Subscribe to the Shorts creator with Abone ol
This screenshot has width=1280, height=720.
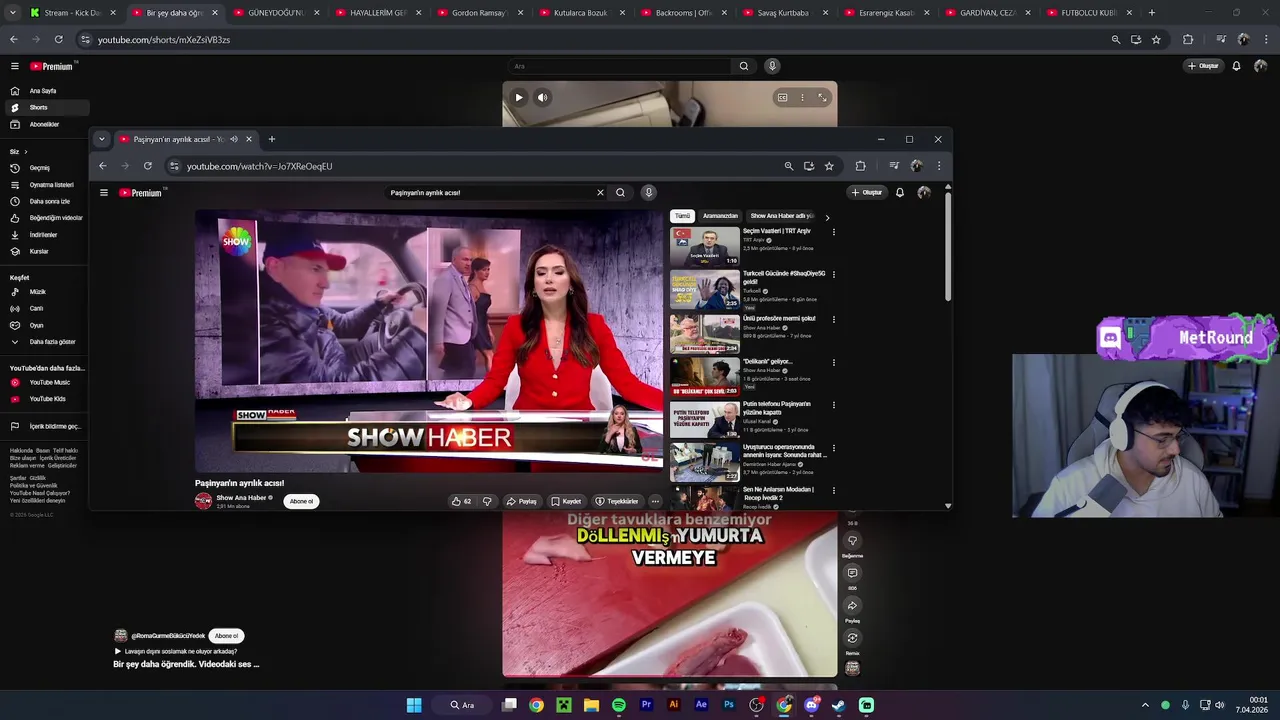coord(226,636)
